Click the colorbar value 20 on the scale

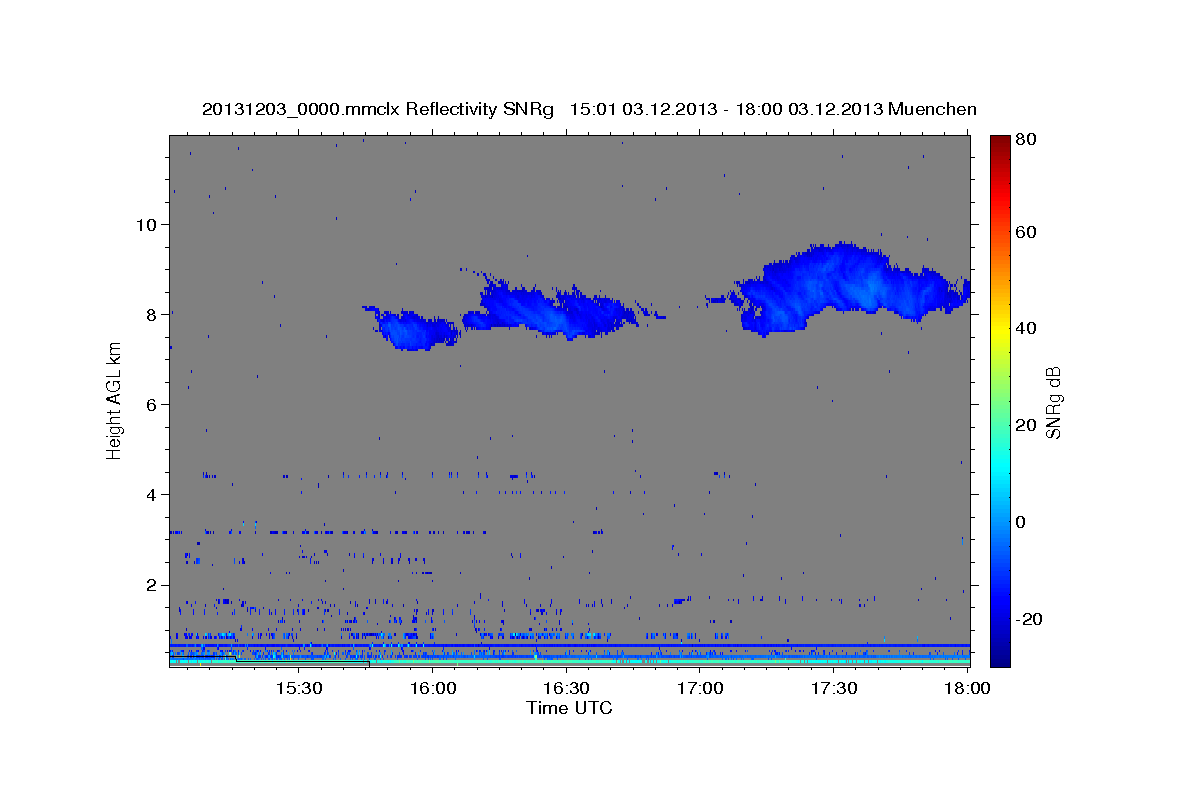[x=1024, y=425]
